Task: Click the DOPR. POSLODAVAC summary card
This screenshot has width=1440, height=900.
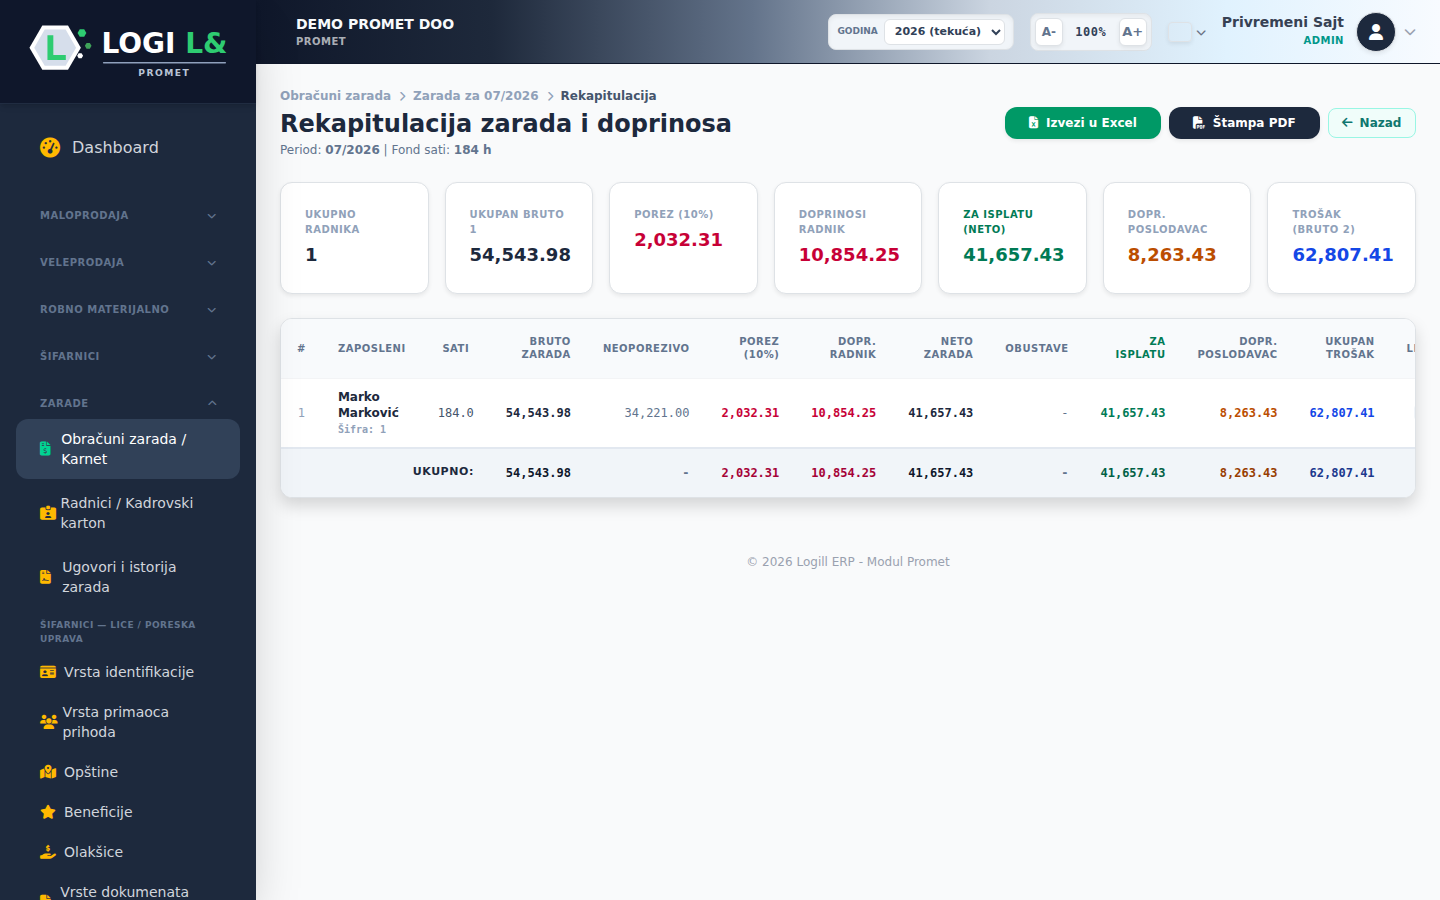Action: click(1177, 238)
